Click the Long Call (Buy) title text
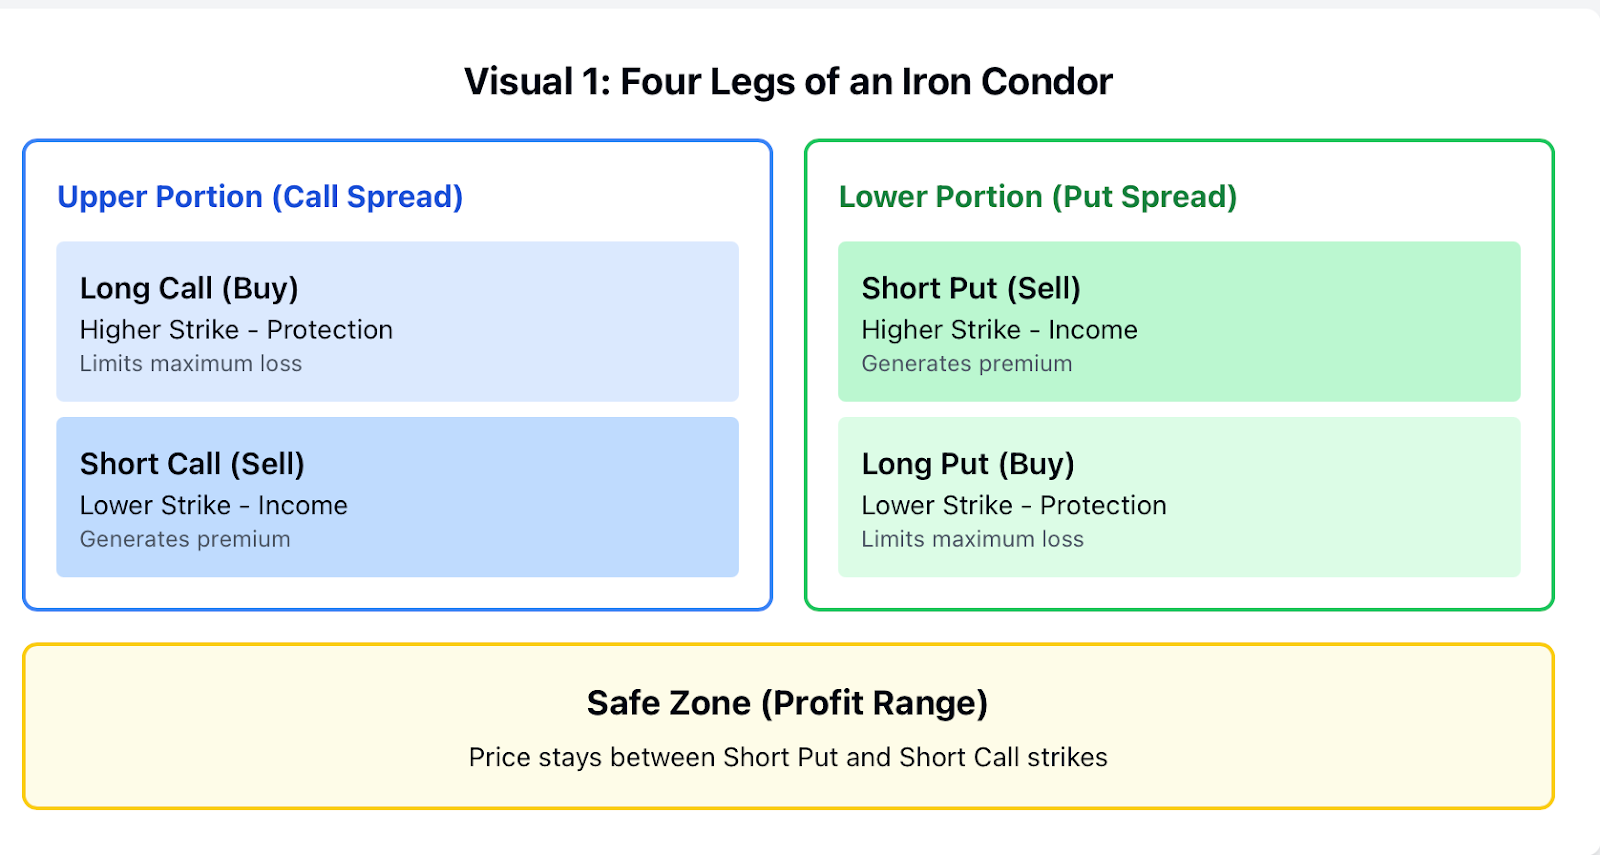 coord(189,289)
